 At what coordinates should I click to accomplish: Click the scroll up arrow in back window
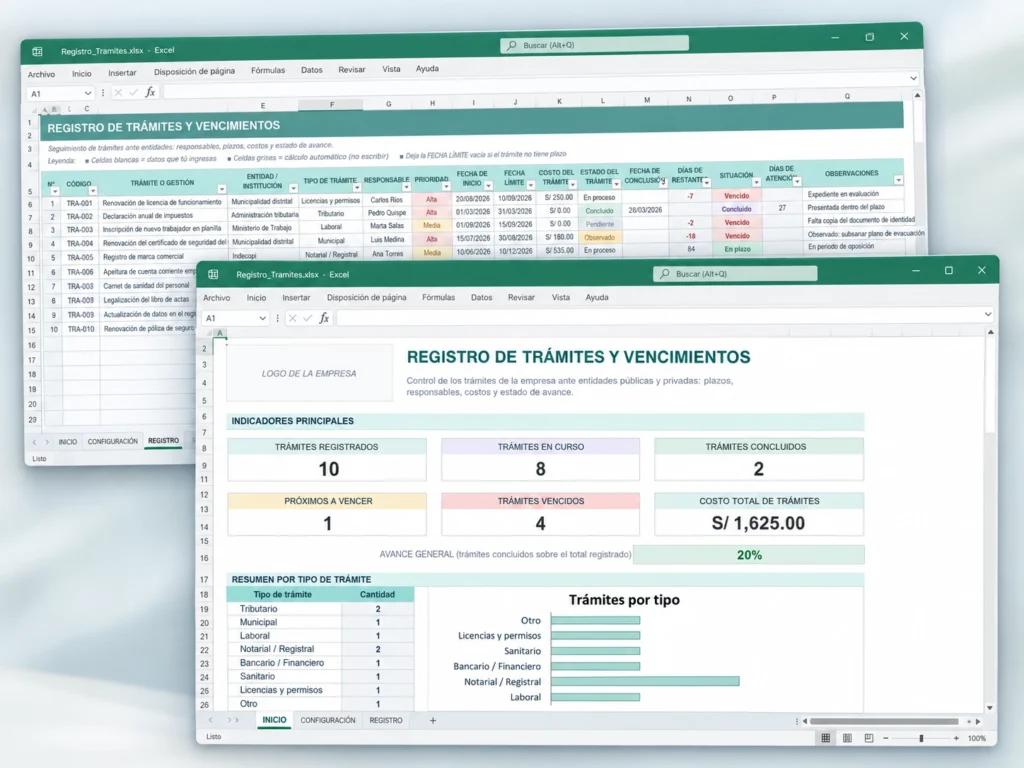(x=918, y=95)
